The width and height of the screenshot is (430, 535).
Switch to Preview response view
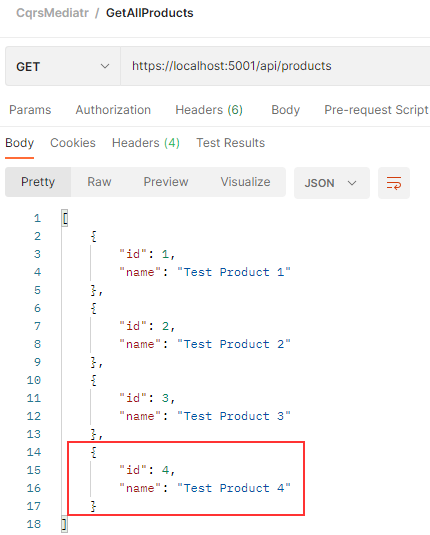click(166, 182)
